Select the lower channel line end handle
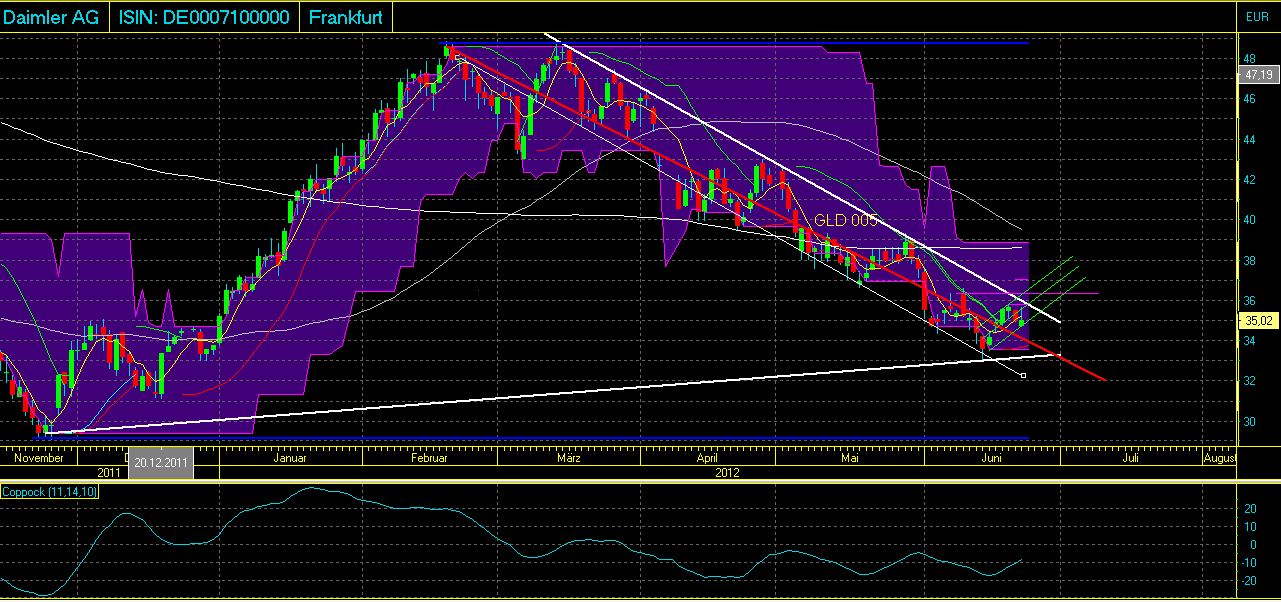 [1023, 375]
